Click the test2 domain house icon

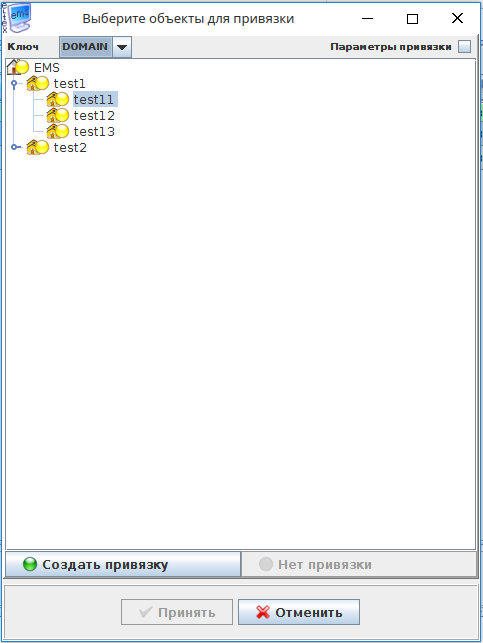click(x=37, y=147)
